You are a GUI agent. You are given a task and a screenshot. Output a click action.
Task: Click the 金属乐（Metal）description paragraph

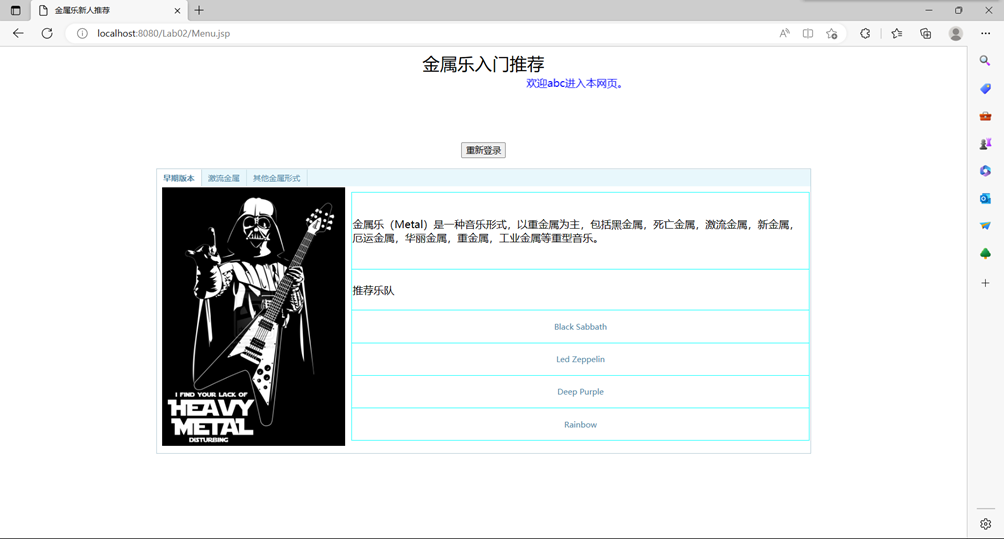tap(574, 231)
